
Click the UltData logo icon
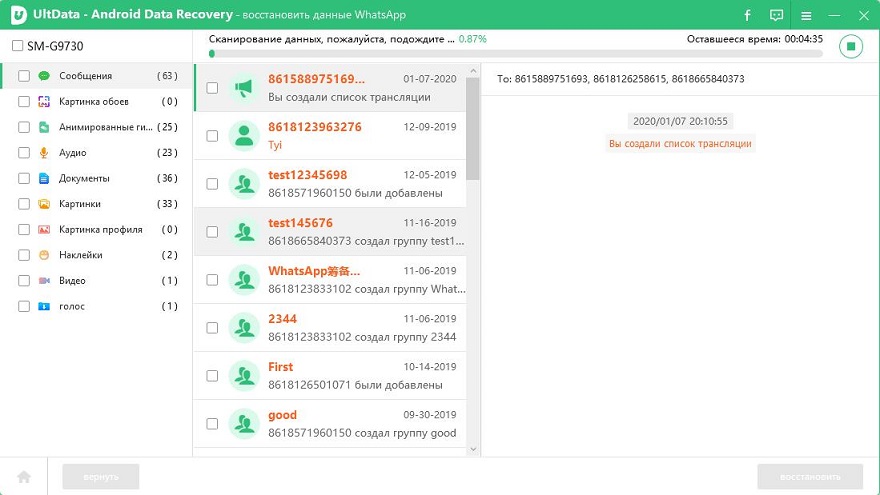point(18,15)
